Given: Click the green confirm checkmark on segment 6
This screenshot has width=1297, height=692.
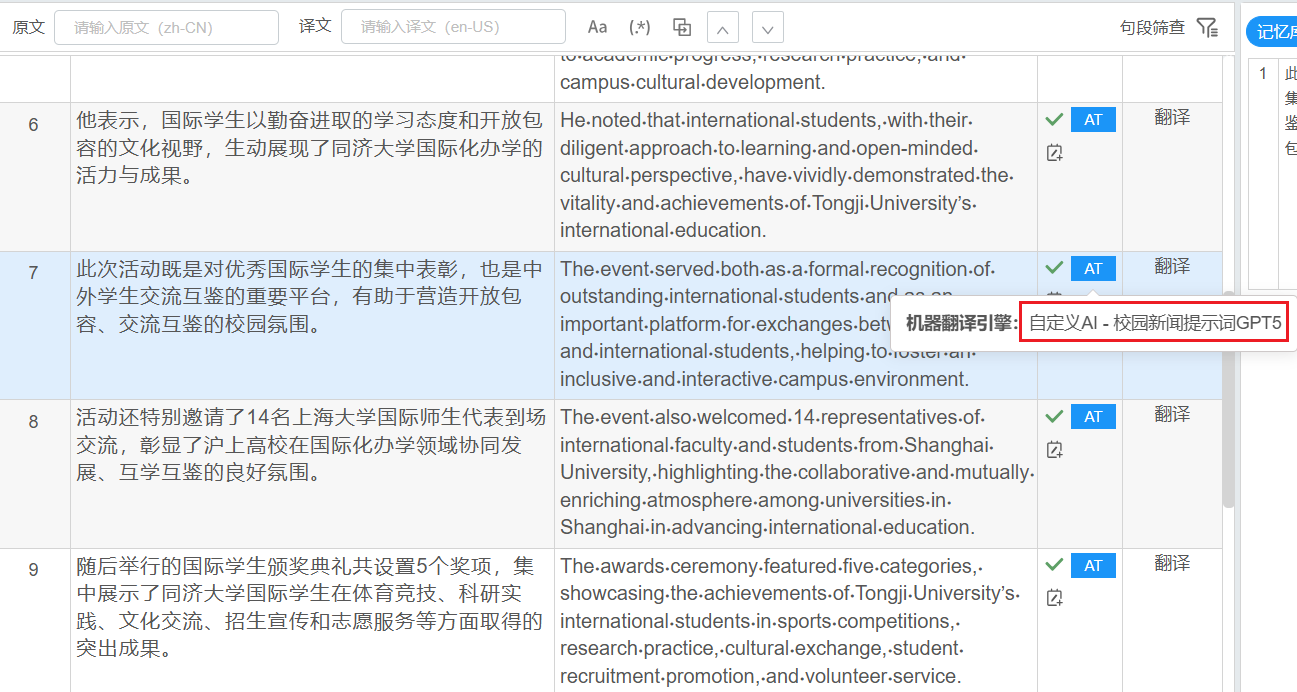Looking at the screenshot, I should tap(1054, 120).
